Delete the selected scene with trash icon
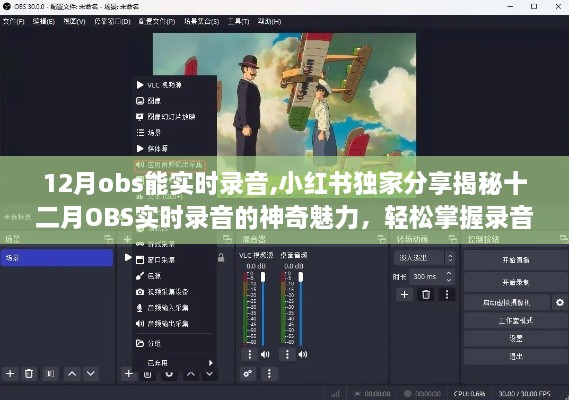This screenshot has height=400, width=569. pyautogui.click(x=29, y=374)
